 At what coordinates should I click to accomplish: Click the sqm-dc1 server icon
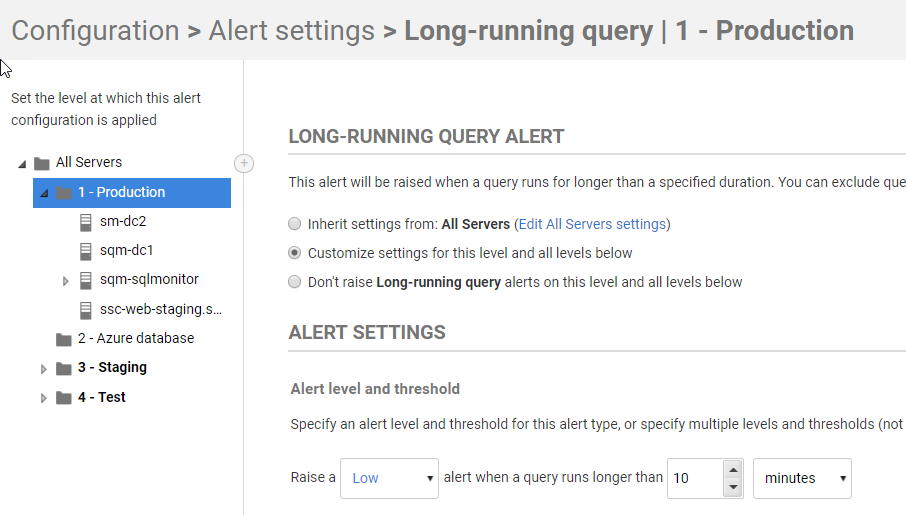point(86,251)
